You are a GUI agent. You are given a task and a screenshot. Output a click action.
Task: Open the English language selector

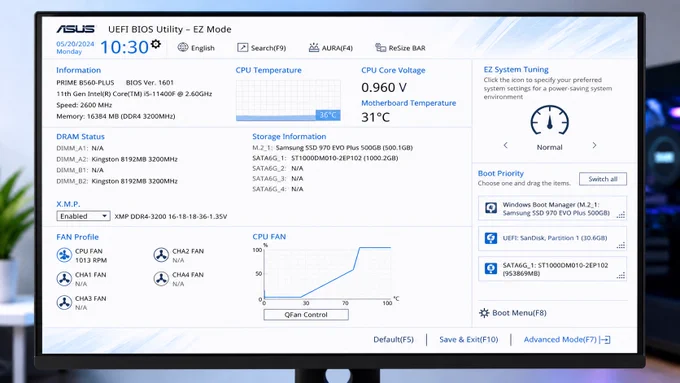196,48
